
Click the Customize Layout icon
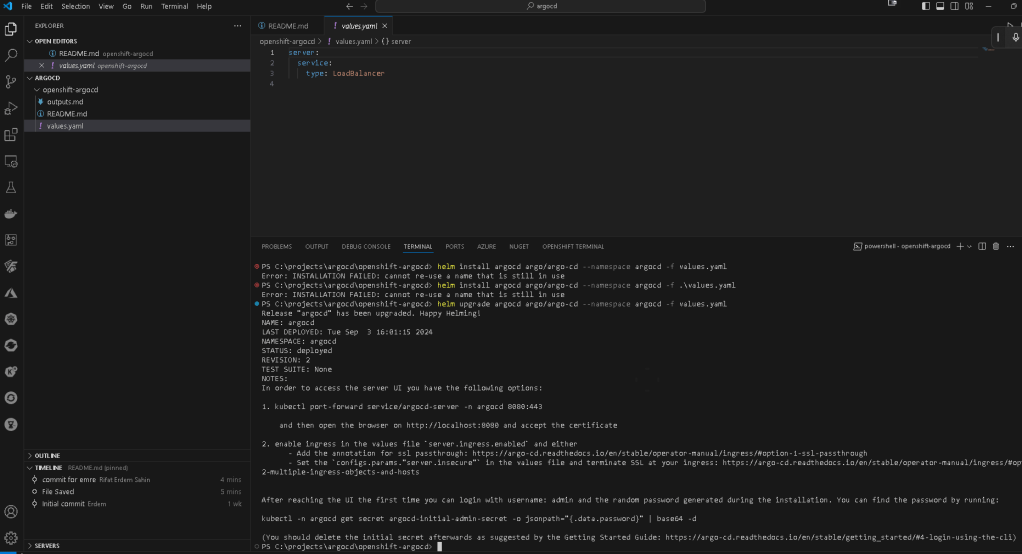pyautogui.click(x=969, y=6)
